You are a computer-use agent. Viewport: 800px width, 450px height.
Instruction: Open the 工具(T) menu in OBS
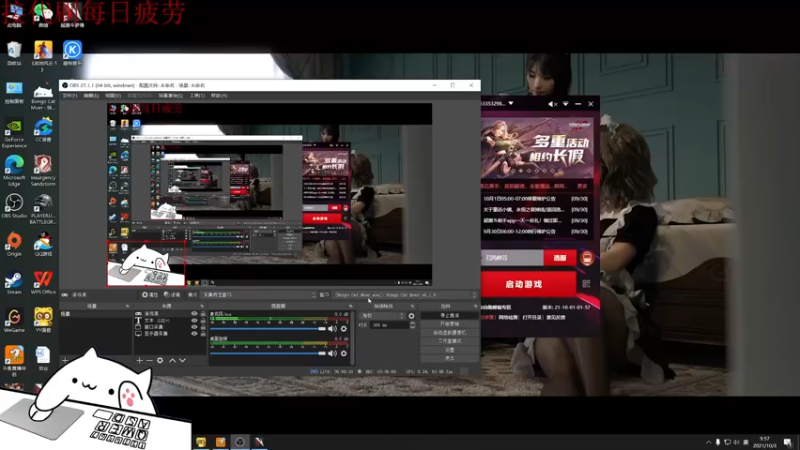point(197,95)
